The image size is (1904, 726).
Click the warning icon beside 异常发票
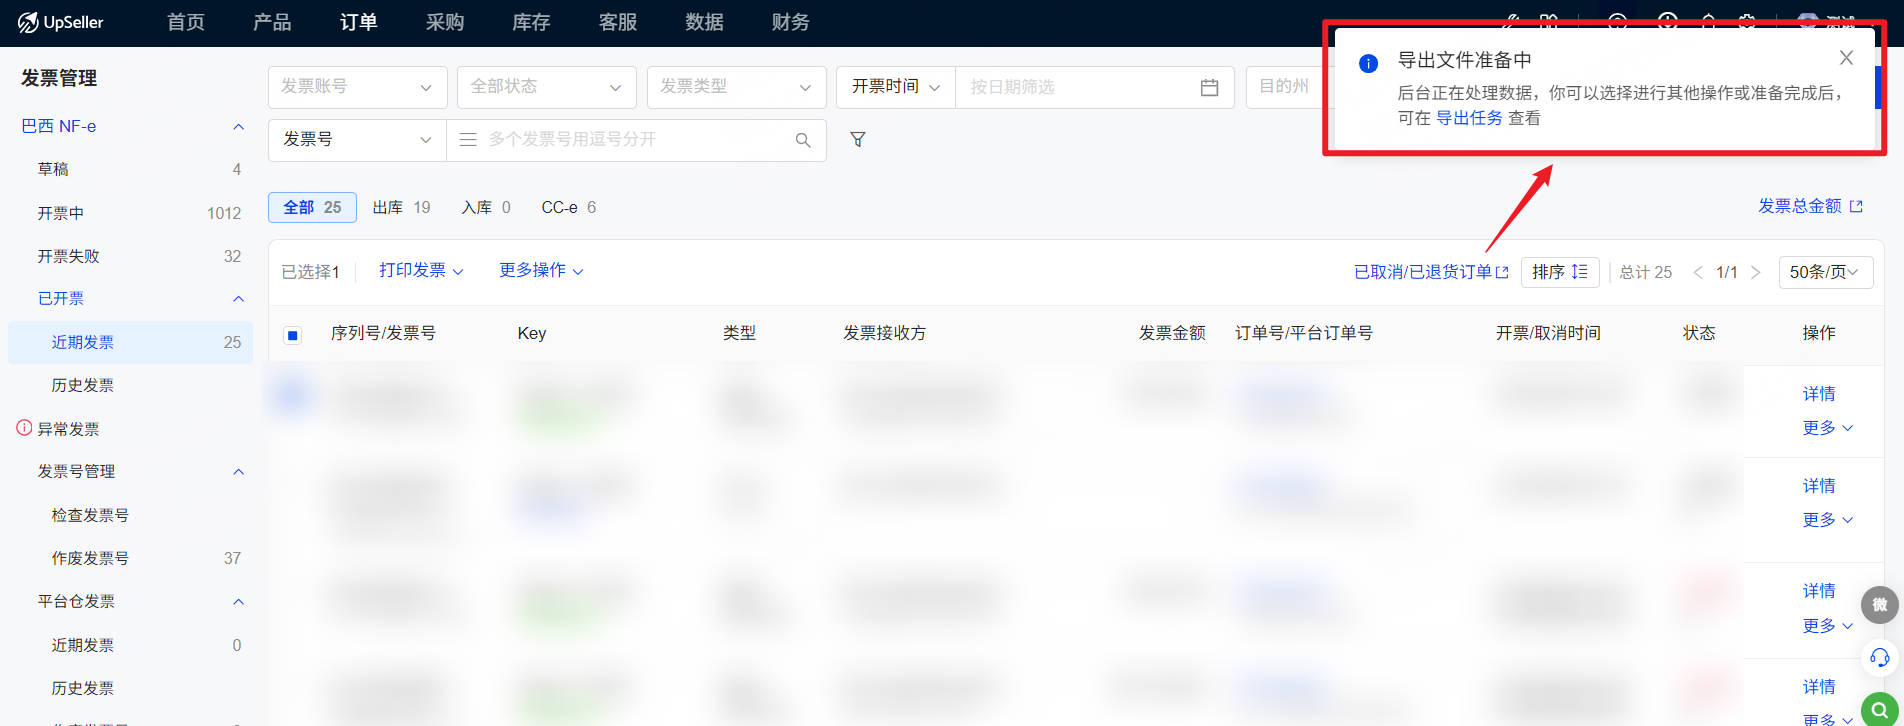pyautogui.click(x=24, y=428)
